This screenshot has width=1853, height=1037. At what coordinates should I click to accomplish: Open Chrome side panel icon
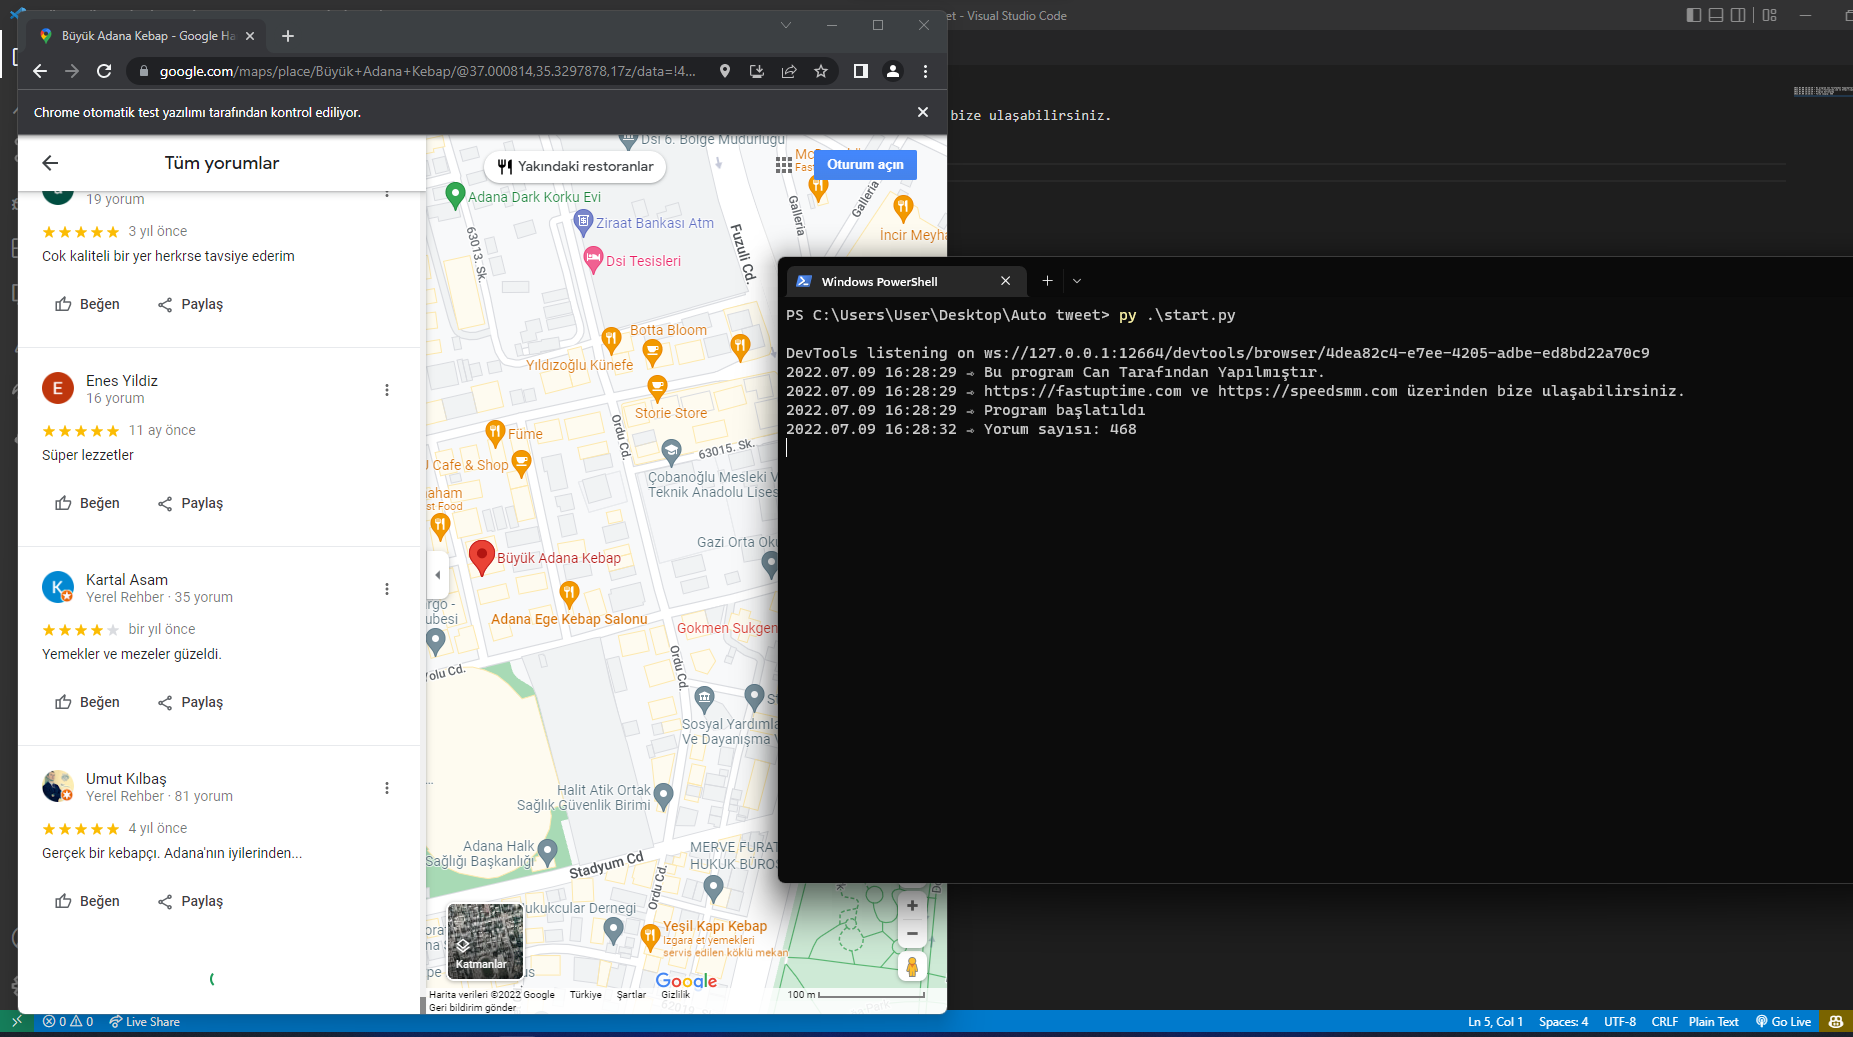pyautogui.click(x=860, y=71)
